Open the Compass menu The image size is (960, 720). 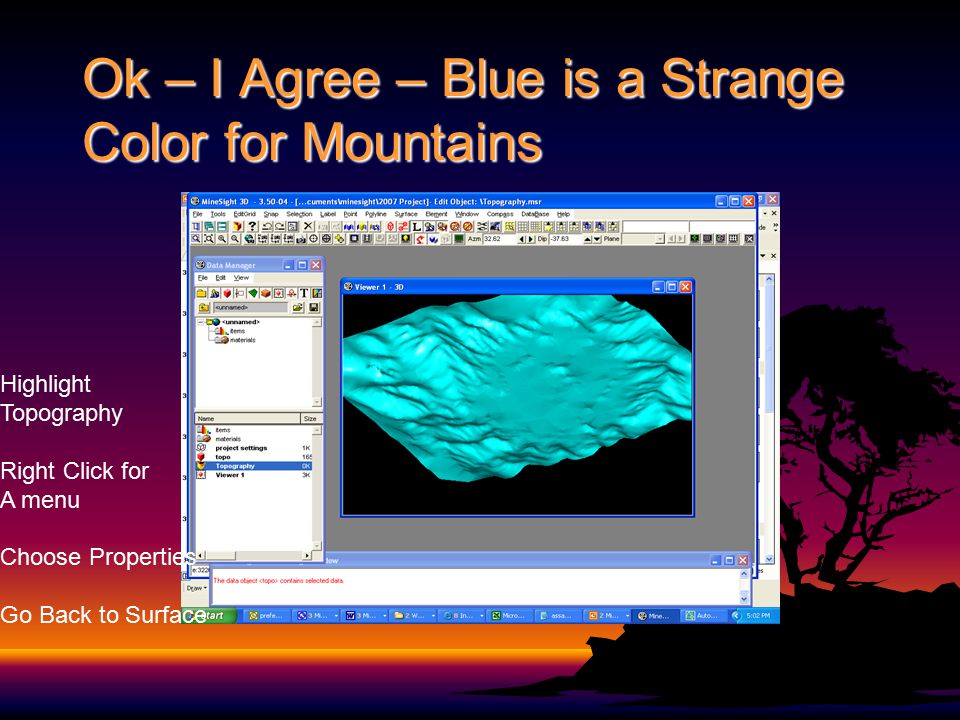pos(500,214)
